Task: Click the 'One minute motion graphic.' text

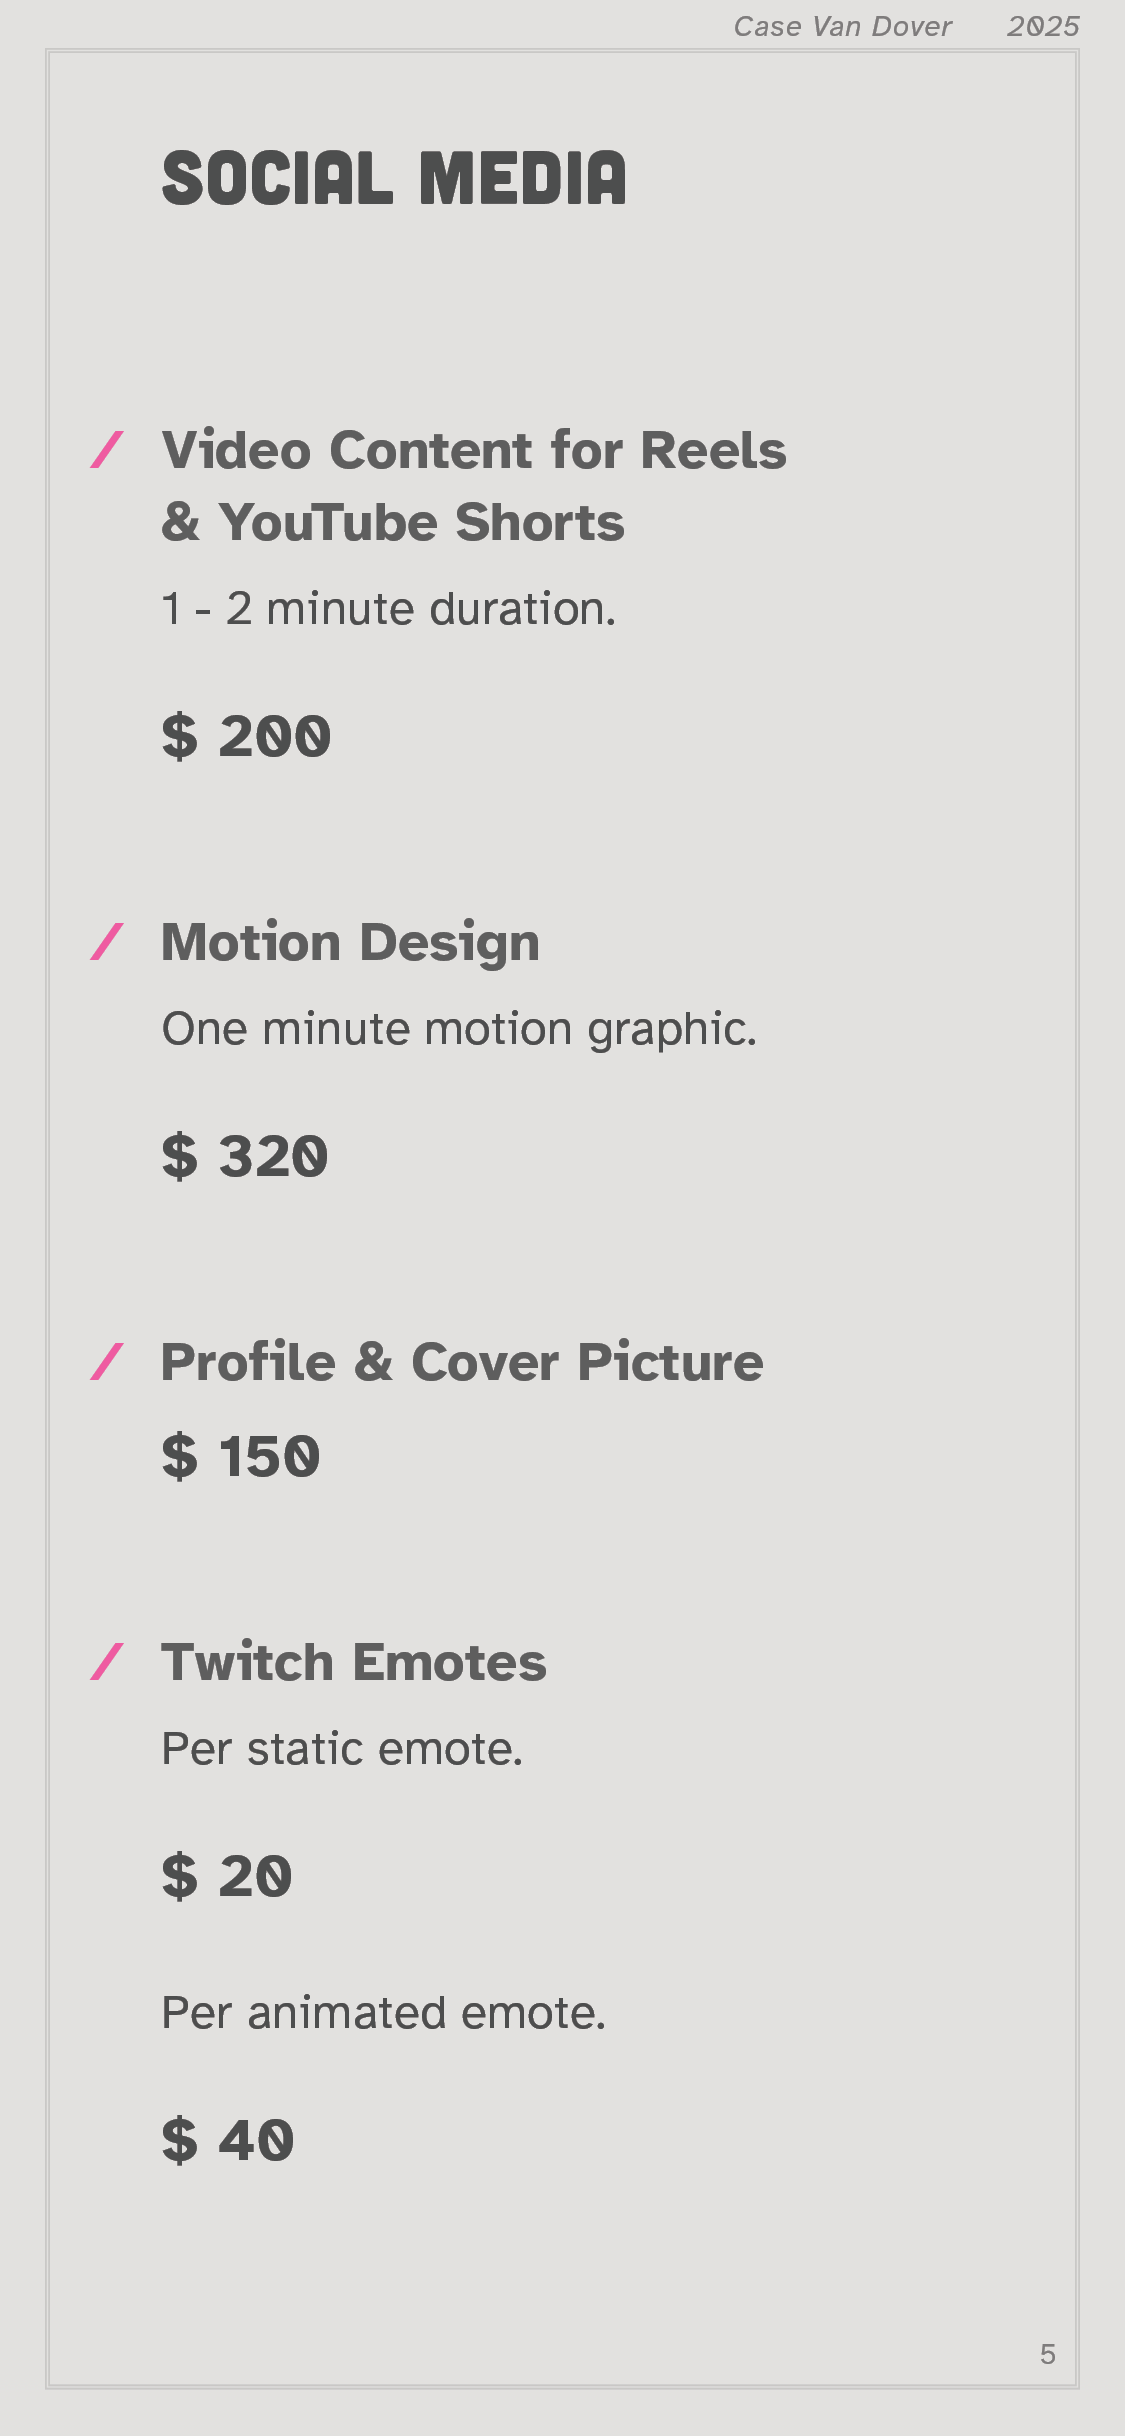Action: click(x=460, y=1029)
